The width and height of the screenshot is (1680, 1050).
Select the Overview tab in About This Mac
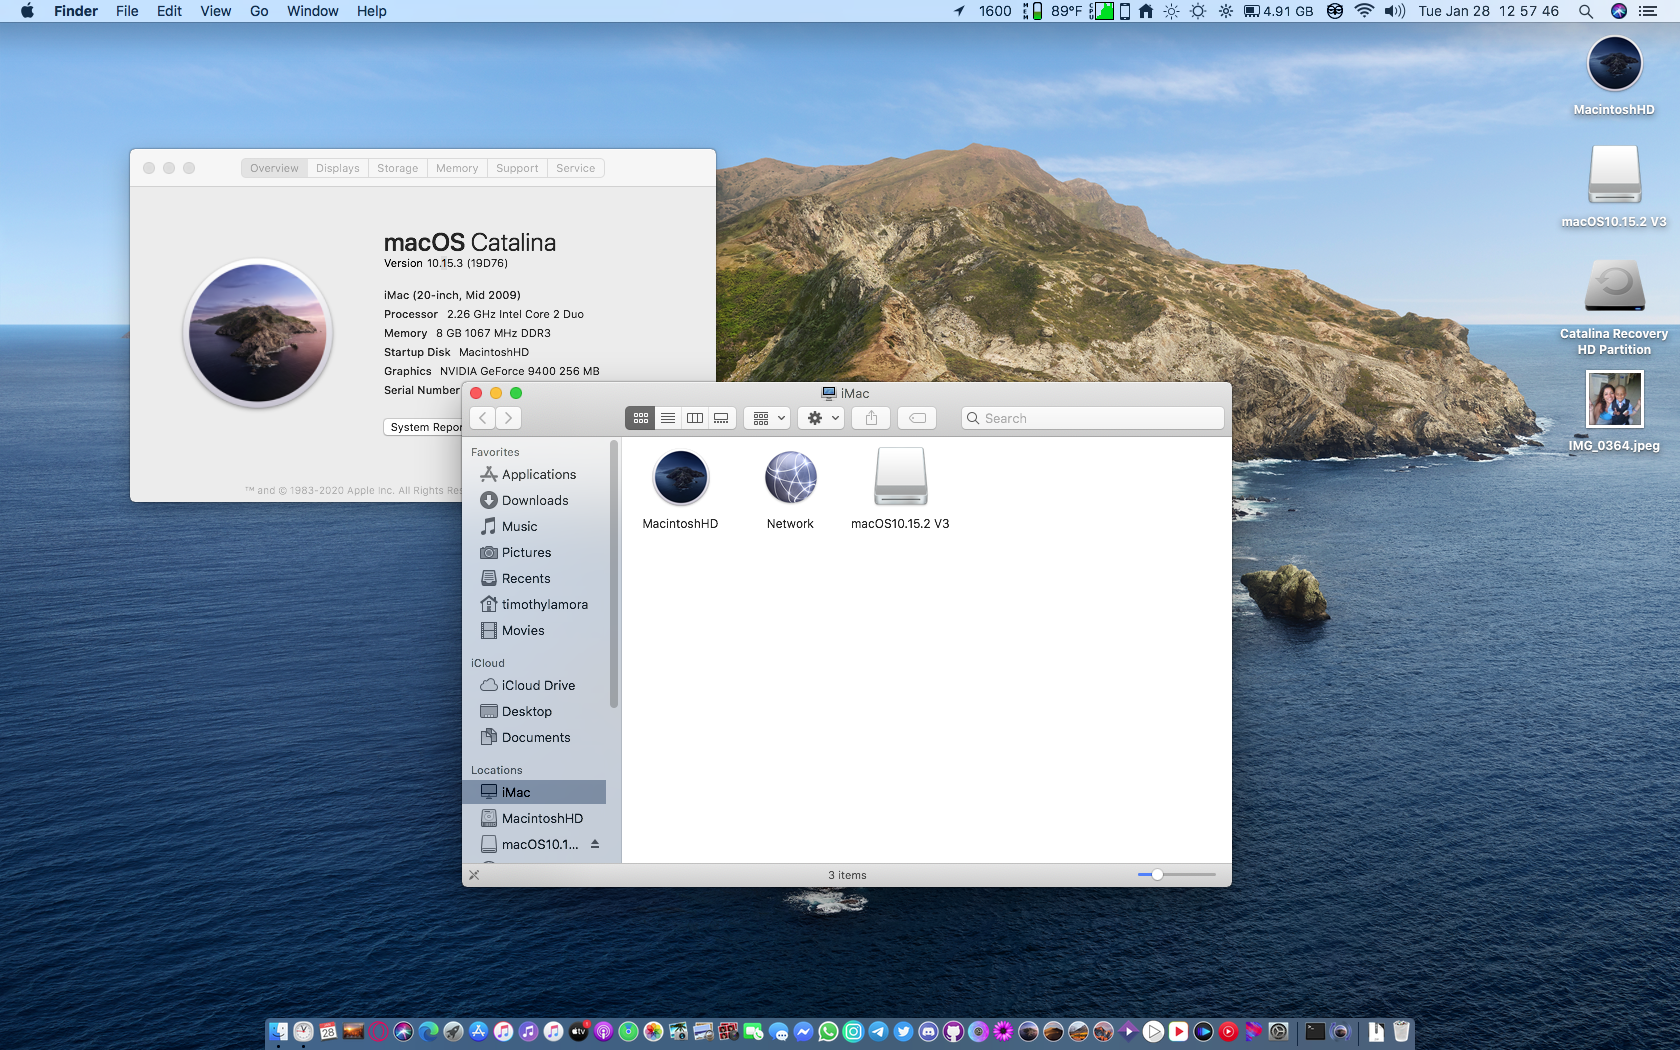tap(274, 168)
